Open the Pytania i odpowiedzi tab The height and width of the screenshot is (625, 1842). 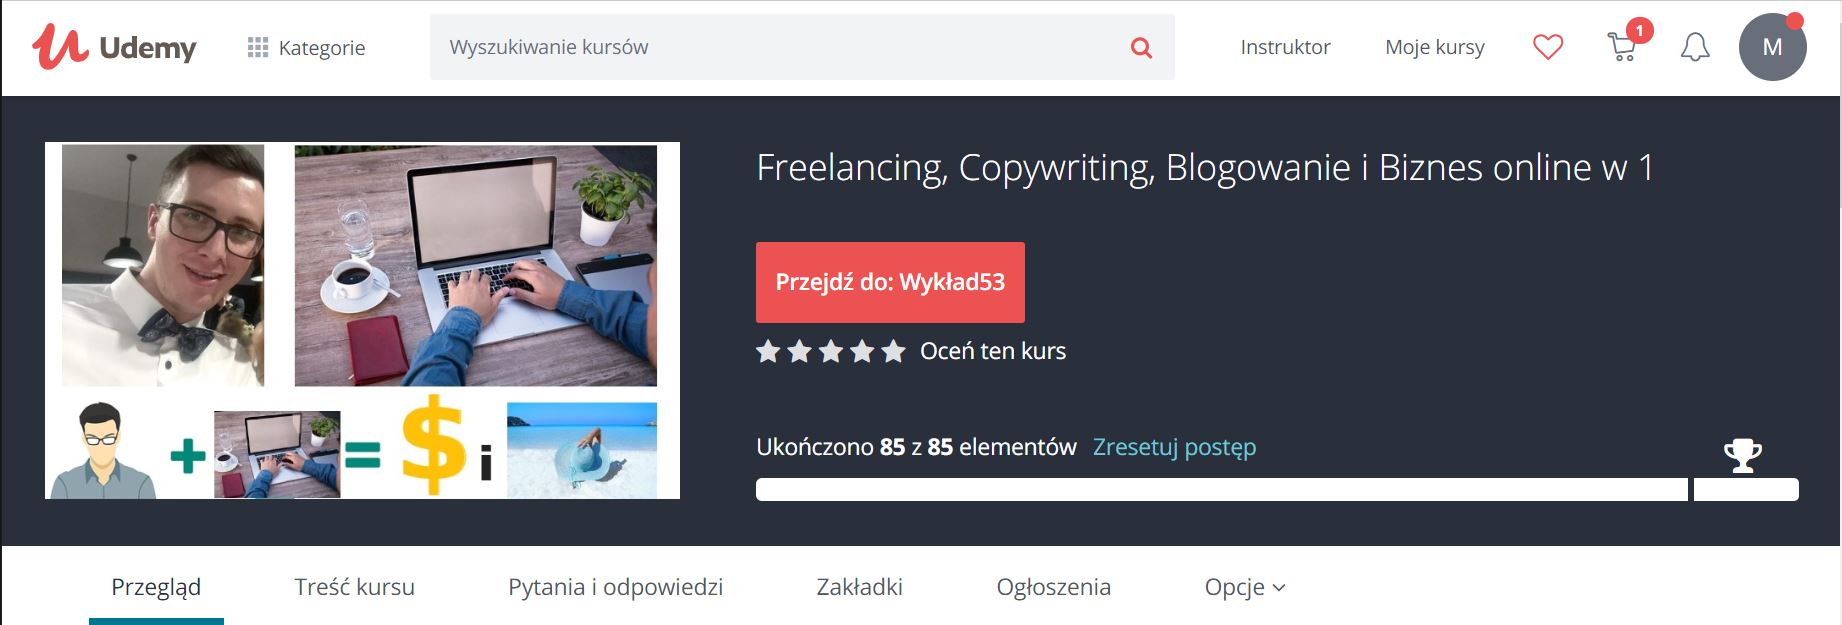pyautogui.click(x=615, y=587)
